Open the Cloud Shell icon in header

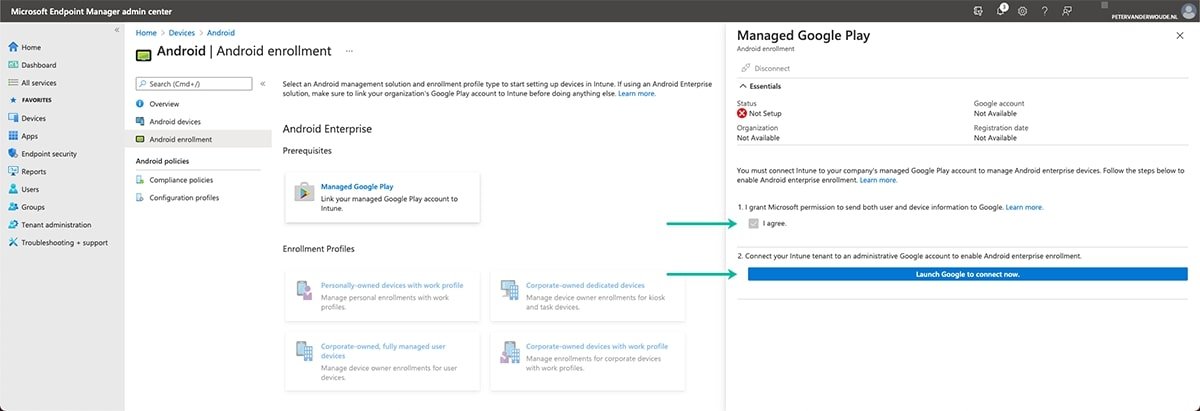coord(977,10)
